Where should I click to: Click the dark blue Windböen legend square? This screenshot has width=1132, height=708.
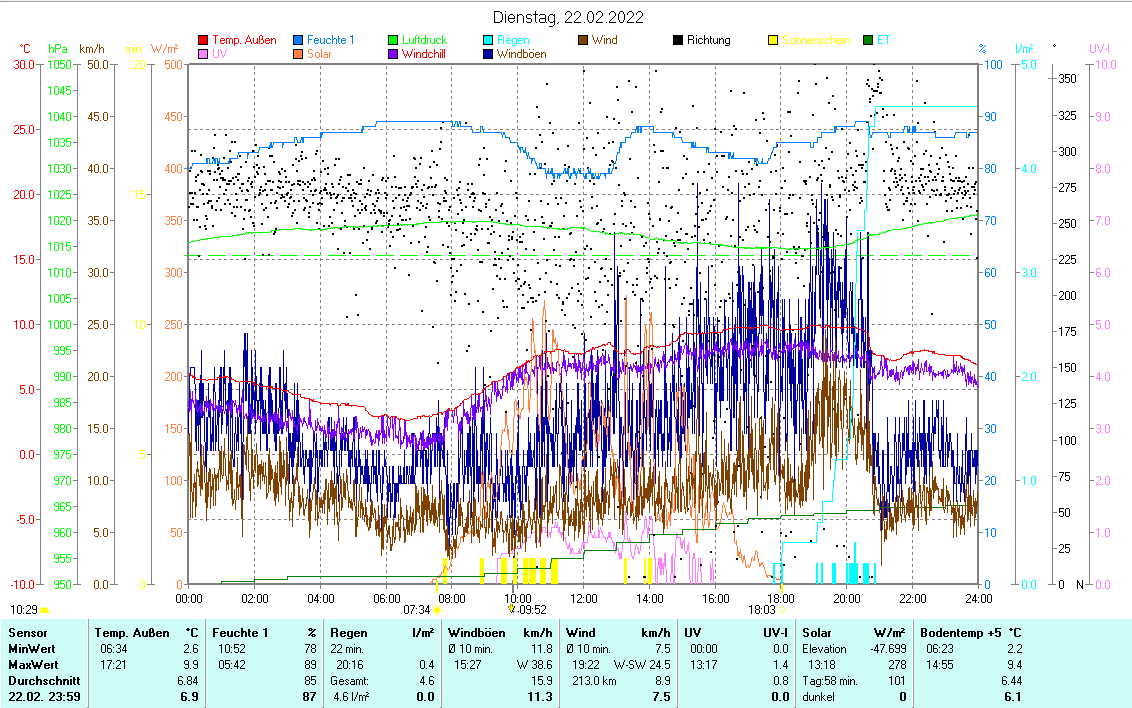(x=489, y=54)
